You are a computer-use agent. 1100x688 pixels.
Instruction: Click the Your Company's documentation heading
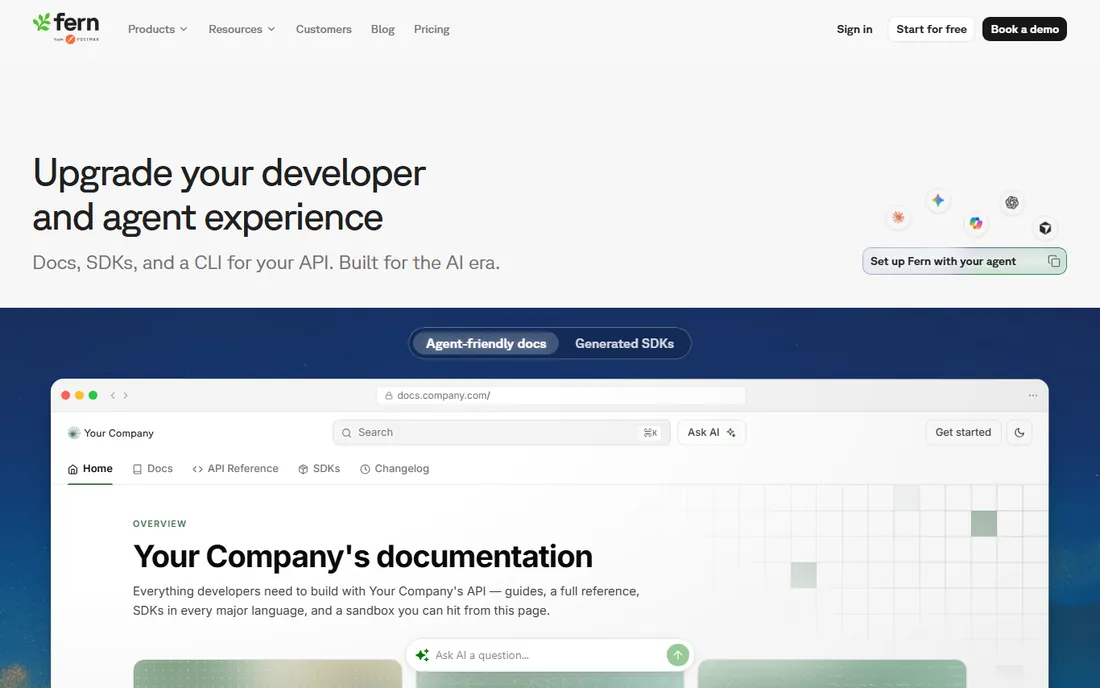click(363, 557)
